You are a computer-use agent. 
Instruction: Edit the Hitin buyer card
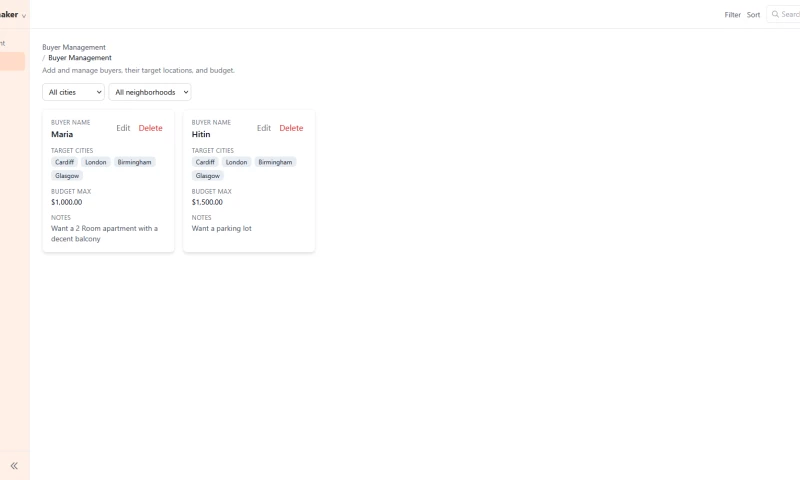264,128
